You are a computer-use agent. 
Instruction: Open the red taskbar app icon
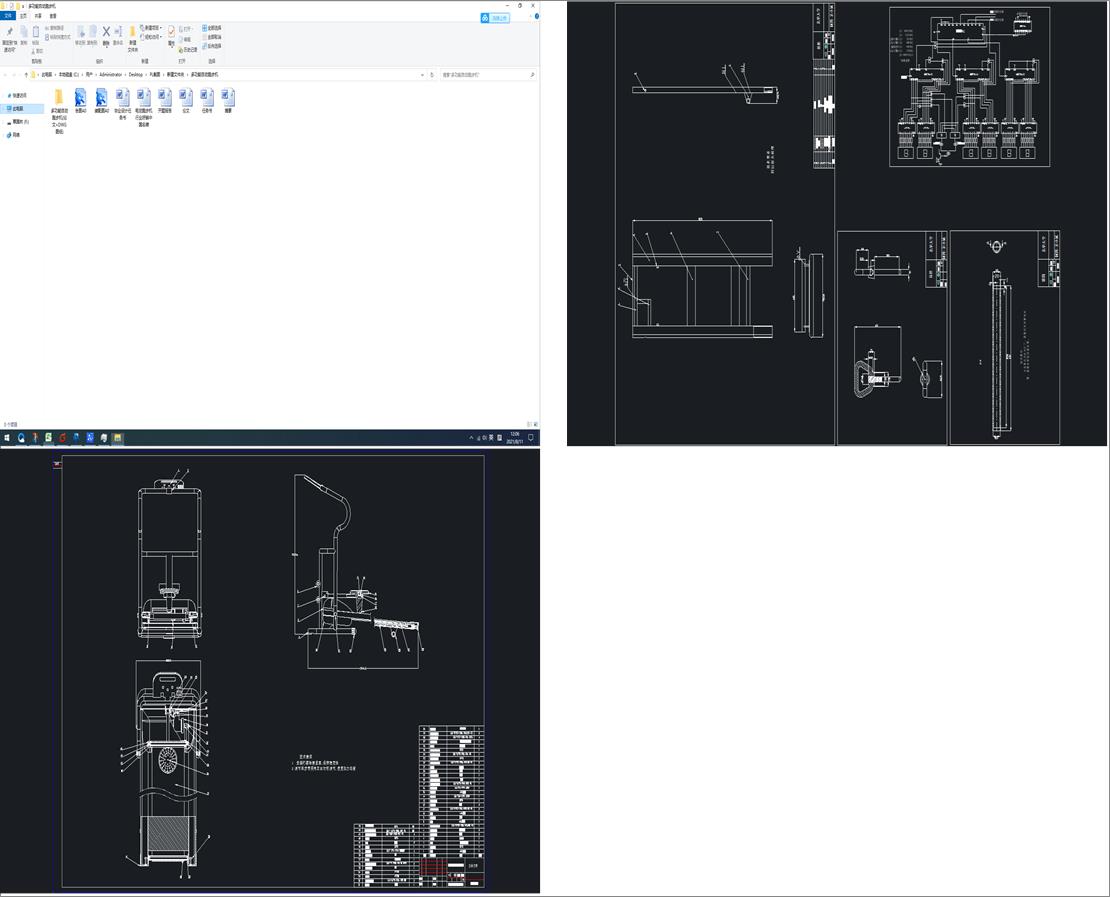point(63,438)
